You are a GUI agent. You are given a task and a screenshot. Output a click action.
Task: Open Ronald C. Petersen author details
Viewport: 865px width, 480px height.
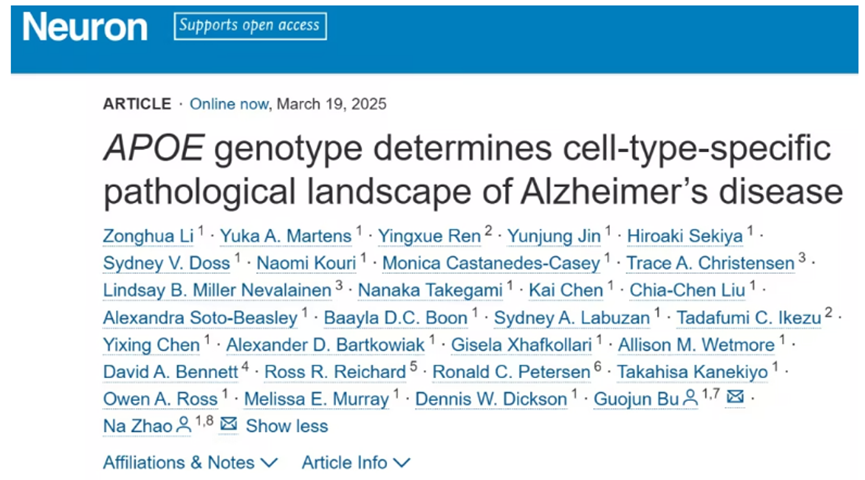pos(511,372)
